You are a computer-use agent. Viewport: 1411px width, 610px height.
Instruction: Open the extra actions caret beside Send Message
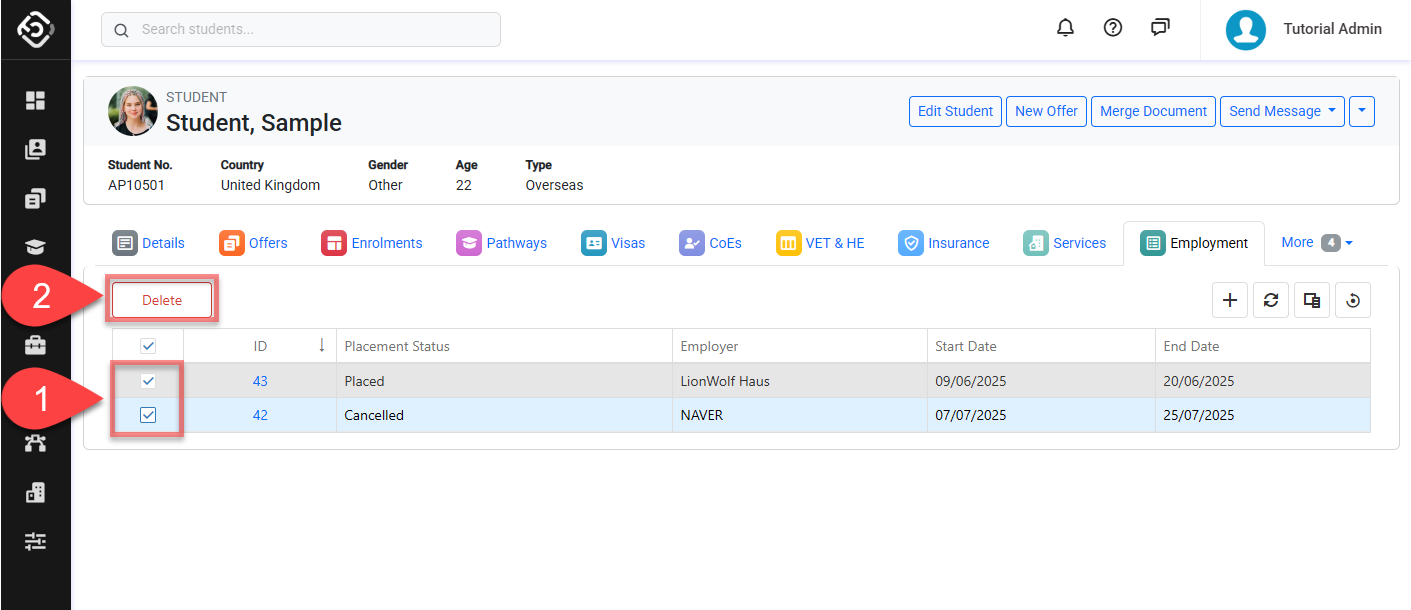(x=1362, y=111)
